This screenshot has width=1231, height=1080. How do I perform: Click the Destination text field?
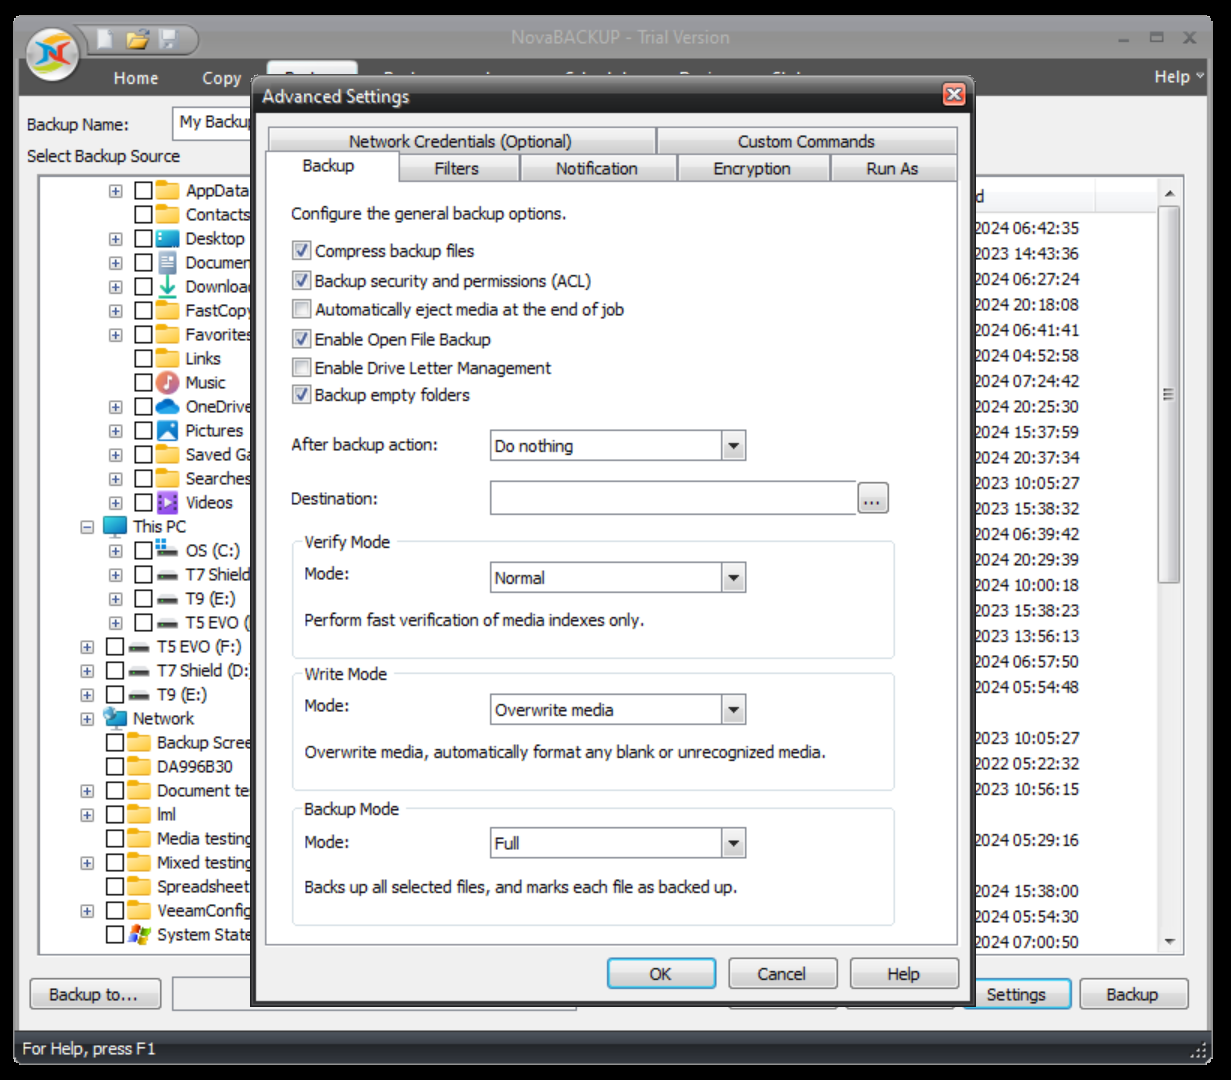(673, 498)
